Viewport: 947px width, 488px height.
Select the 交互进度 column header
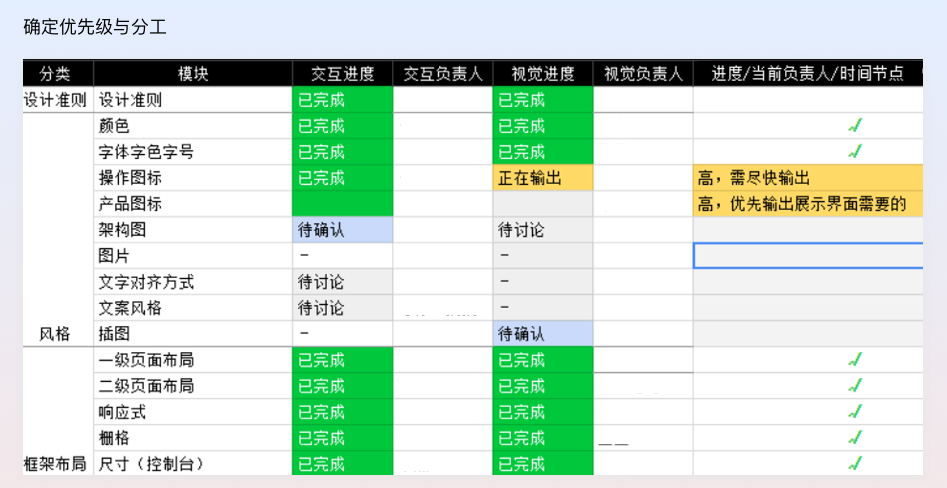coord(342,73)
